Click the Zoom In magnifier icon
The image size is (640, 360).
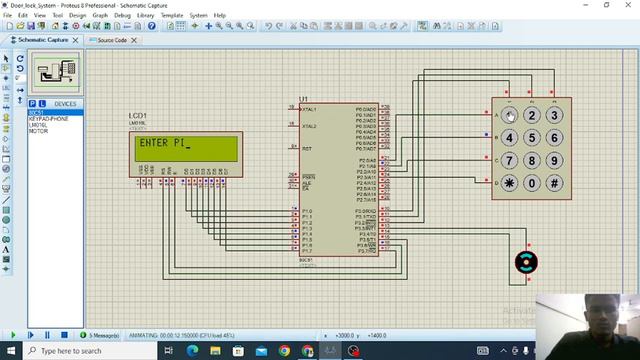pyautogui.click(x=219, y=26)
